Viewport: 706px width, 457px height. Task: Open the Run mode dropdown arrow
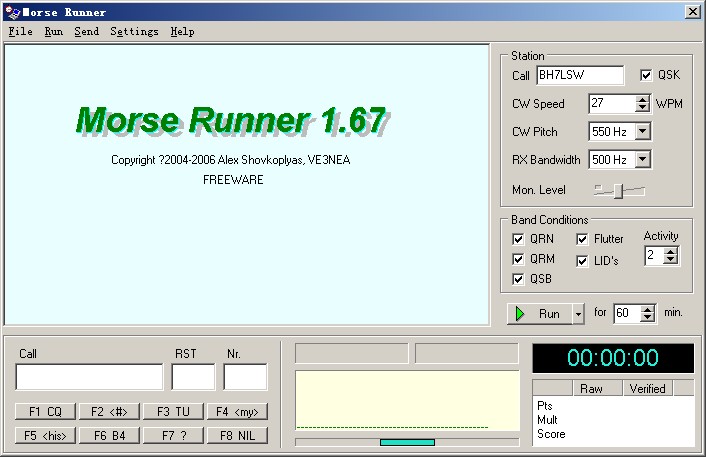point(579,314)
